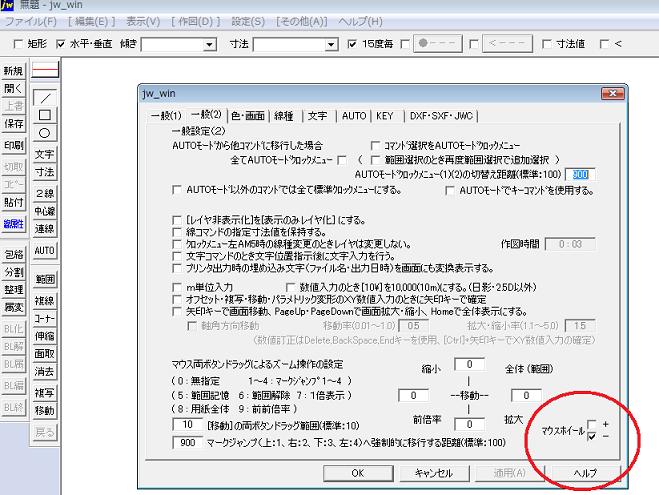659x495 pixels.
Task: Click the red line attribute bar
Action: tap(45, 70)
